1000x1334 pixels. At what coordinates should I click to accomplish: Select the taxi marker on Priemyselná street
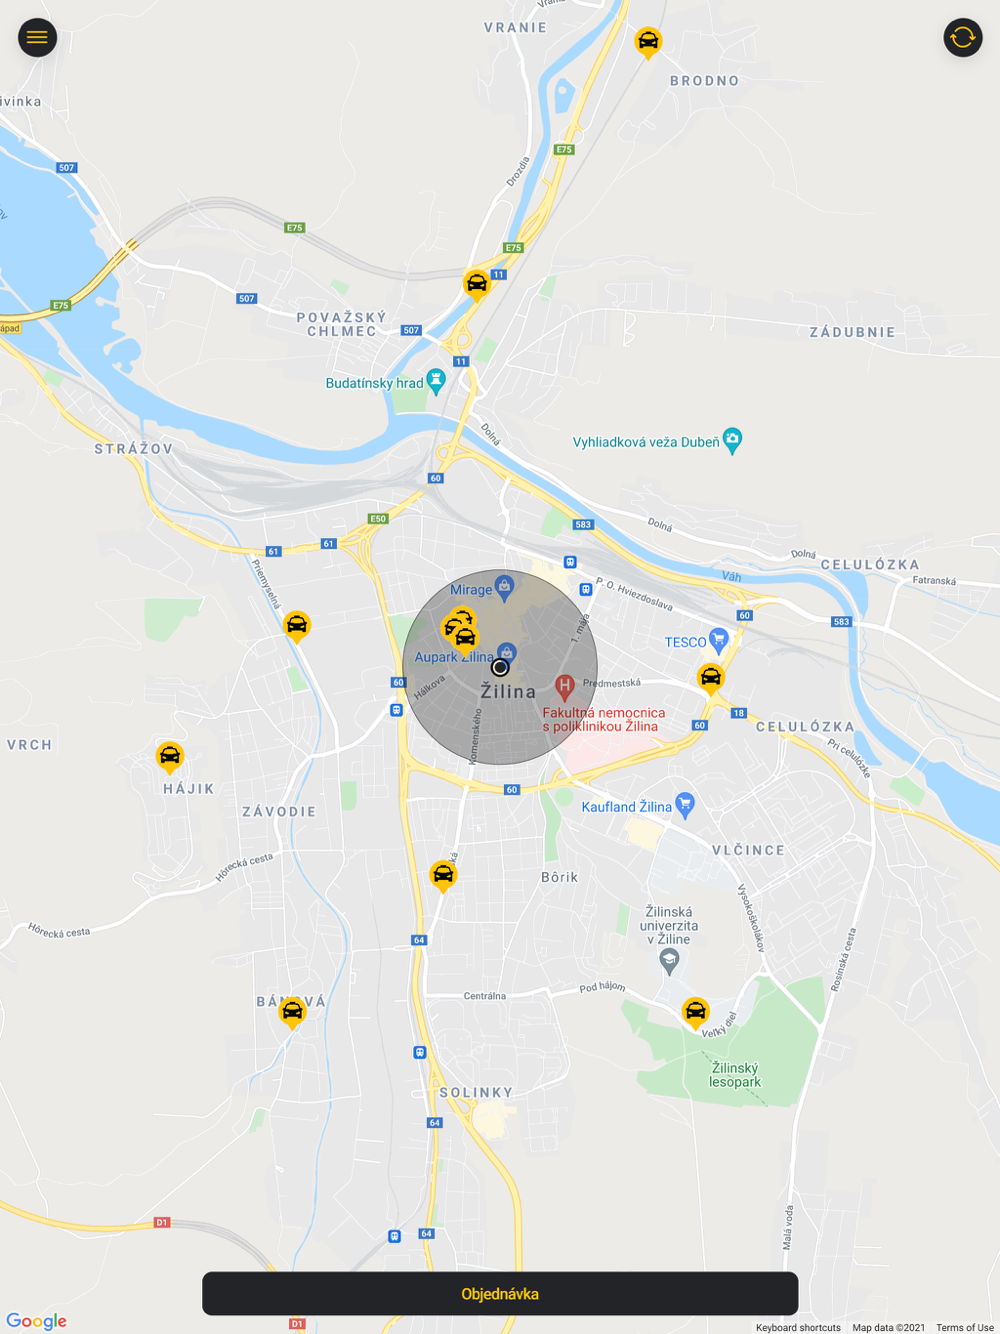(297, 626)
